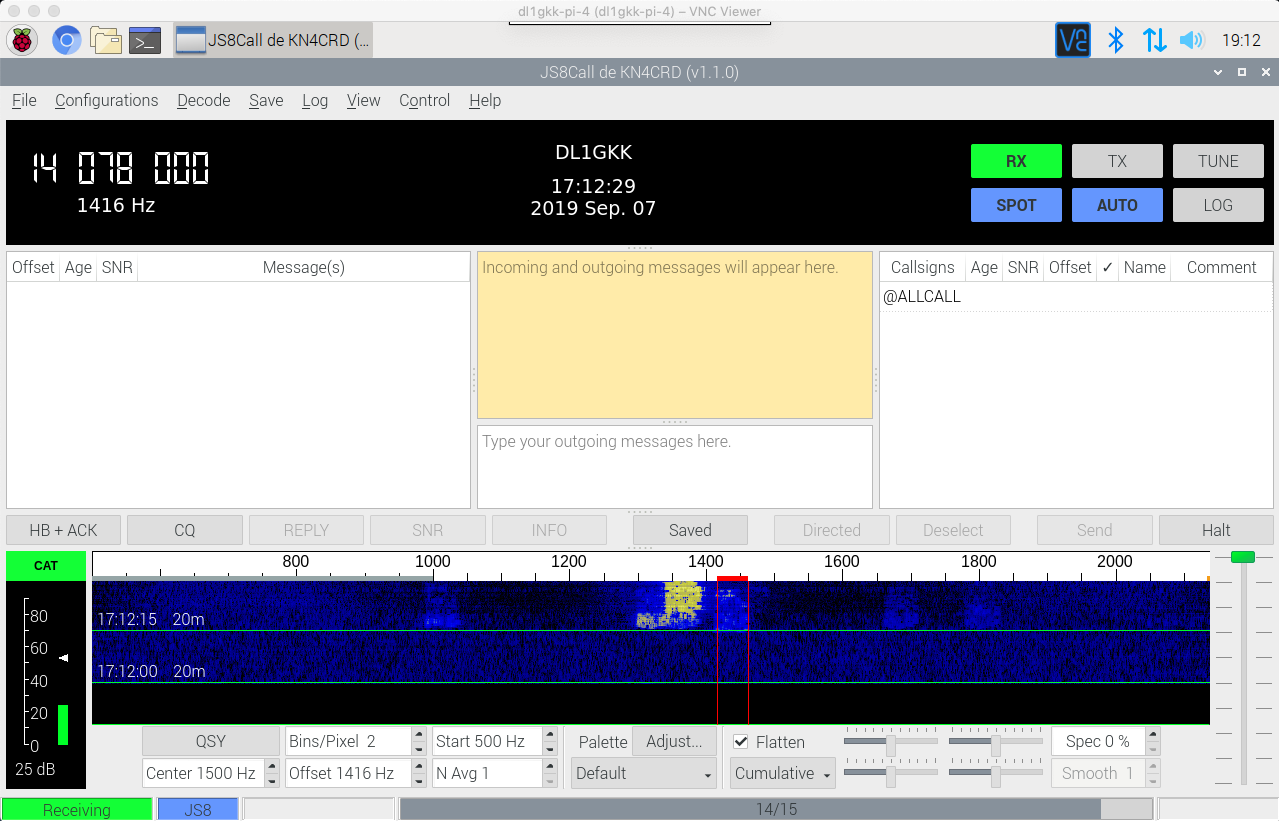Click the Halt button

point(1216,530)
